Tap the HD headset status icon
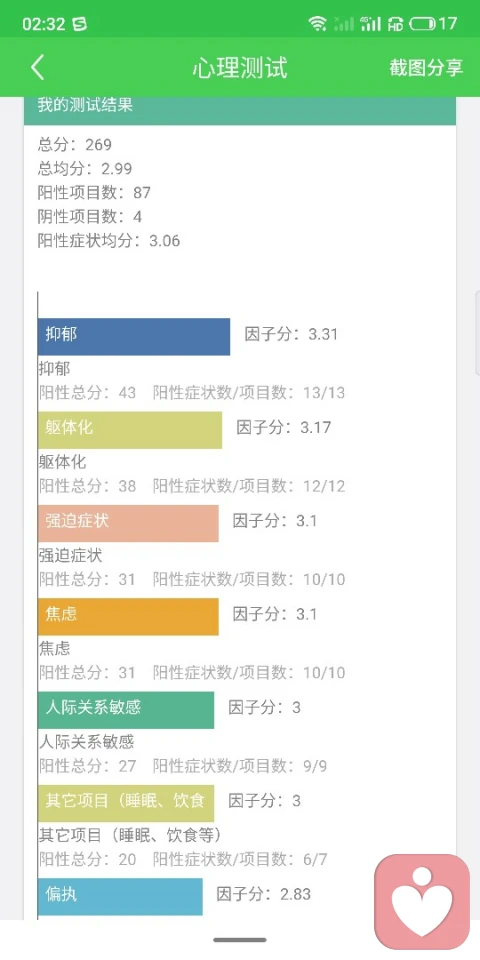This screenshot has height=960, width=480. (396, 24)
